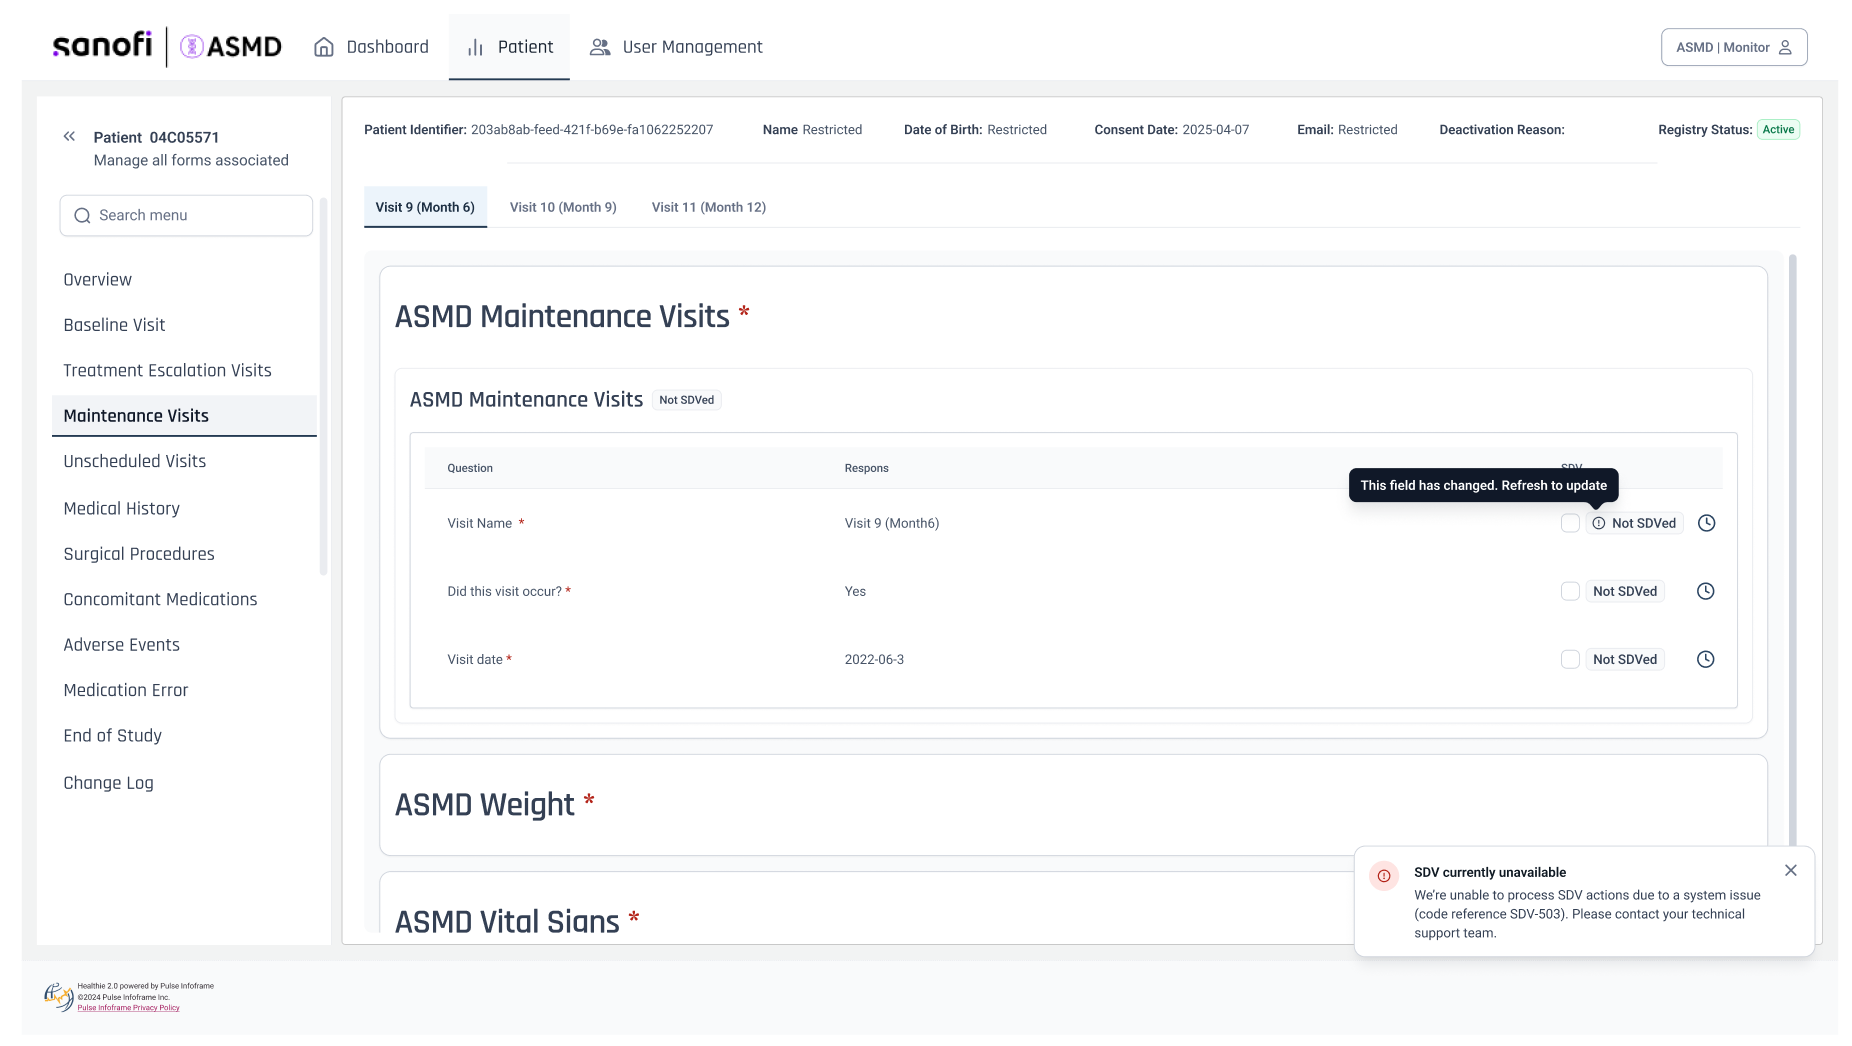Switch to Visit 9 (Month 6) tab
1852x1046 pixels.
425,207
